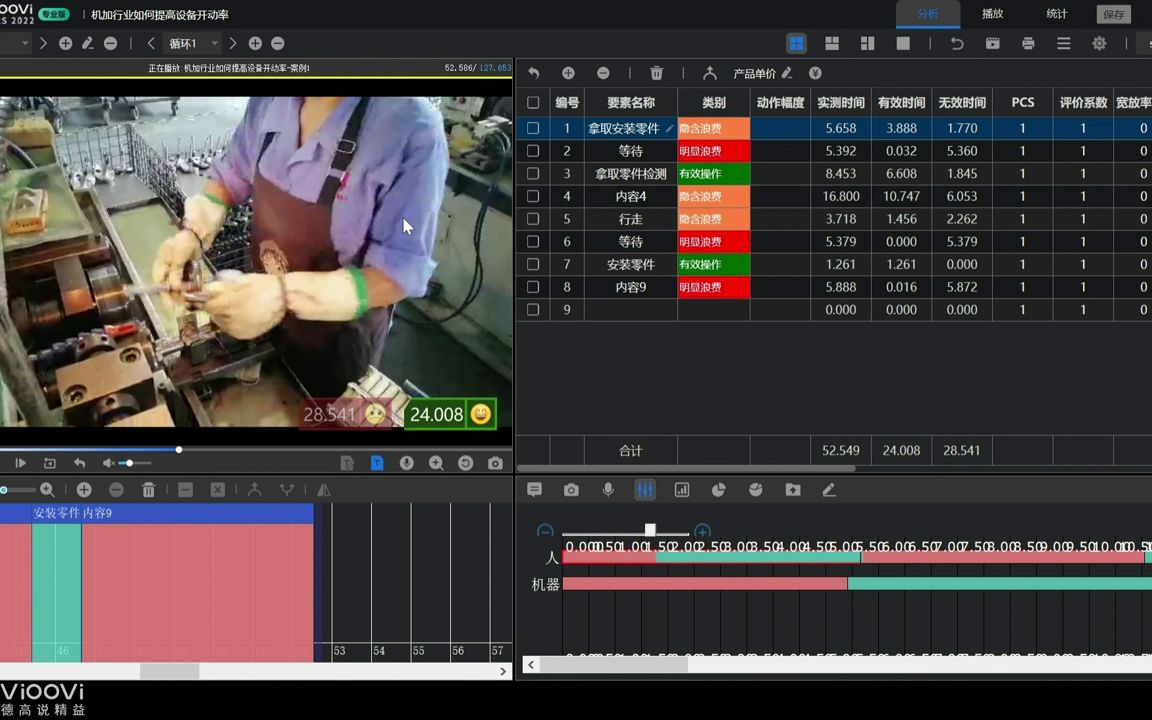
Task: Click the bar chart statistics icon
Action: coord(682,489)
